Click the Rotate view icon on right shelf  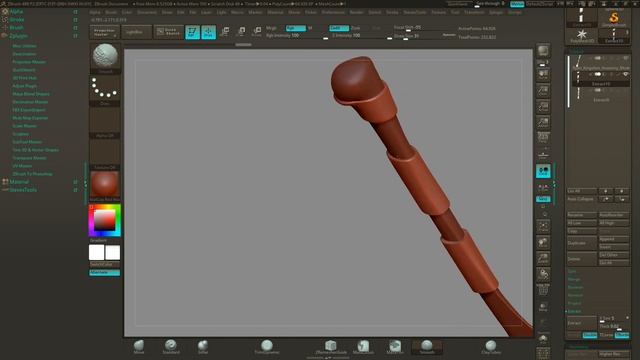543,274
